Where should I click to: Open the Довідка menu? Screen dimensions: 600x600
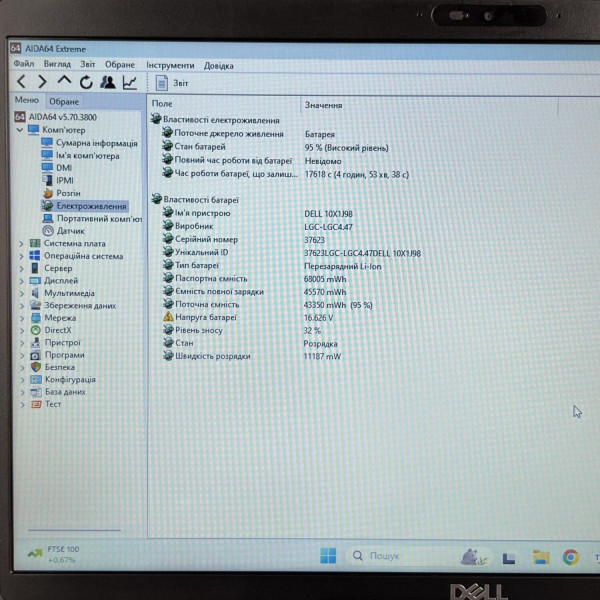click(218, 66)
